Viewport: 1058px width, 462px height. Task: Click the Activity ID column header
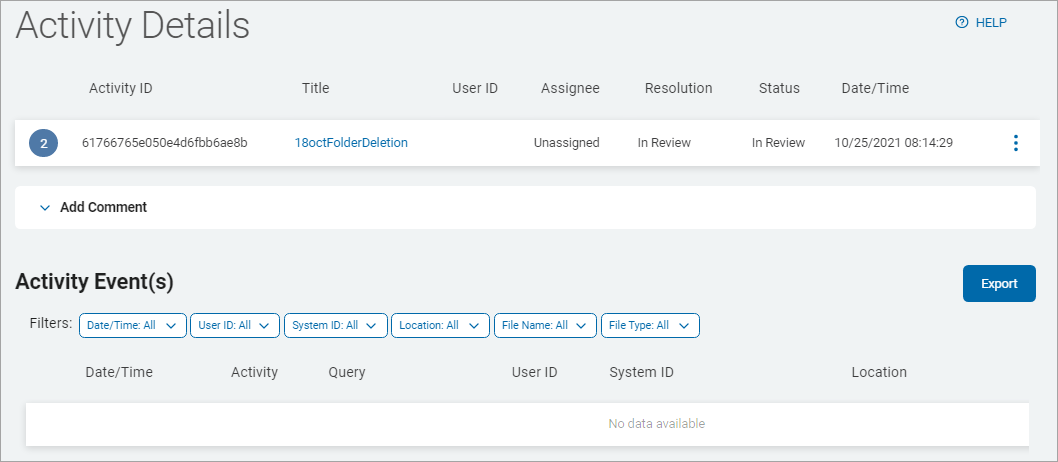click(120, 88)
